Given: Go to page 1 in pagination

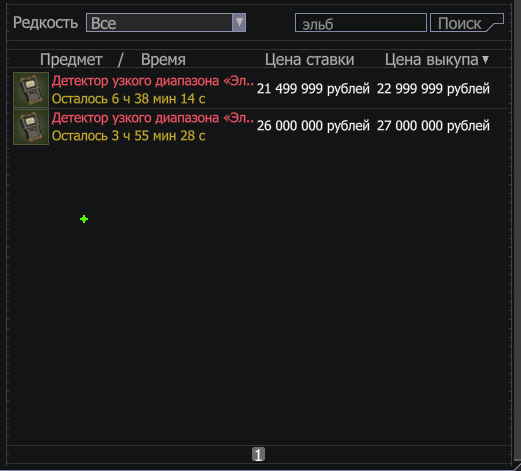Looking at the screenshot, I should click(258, 454).
